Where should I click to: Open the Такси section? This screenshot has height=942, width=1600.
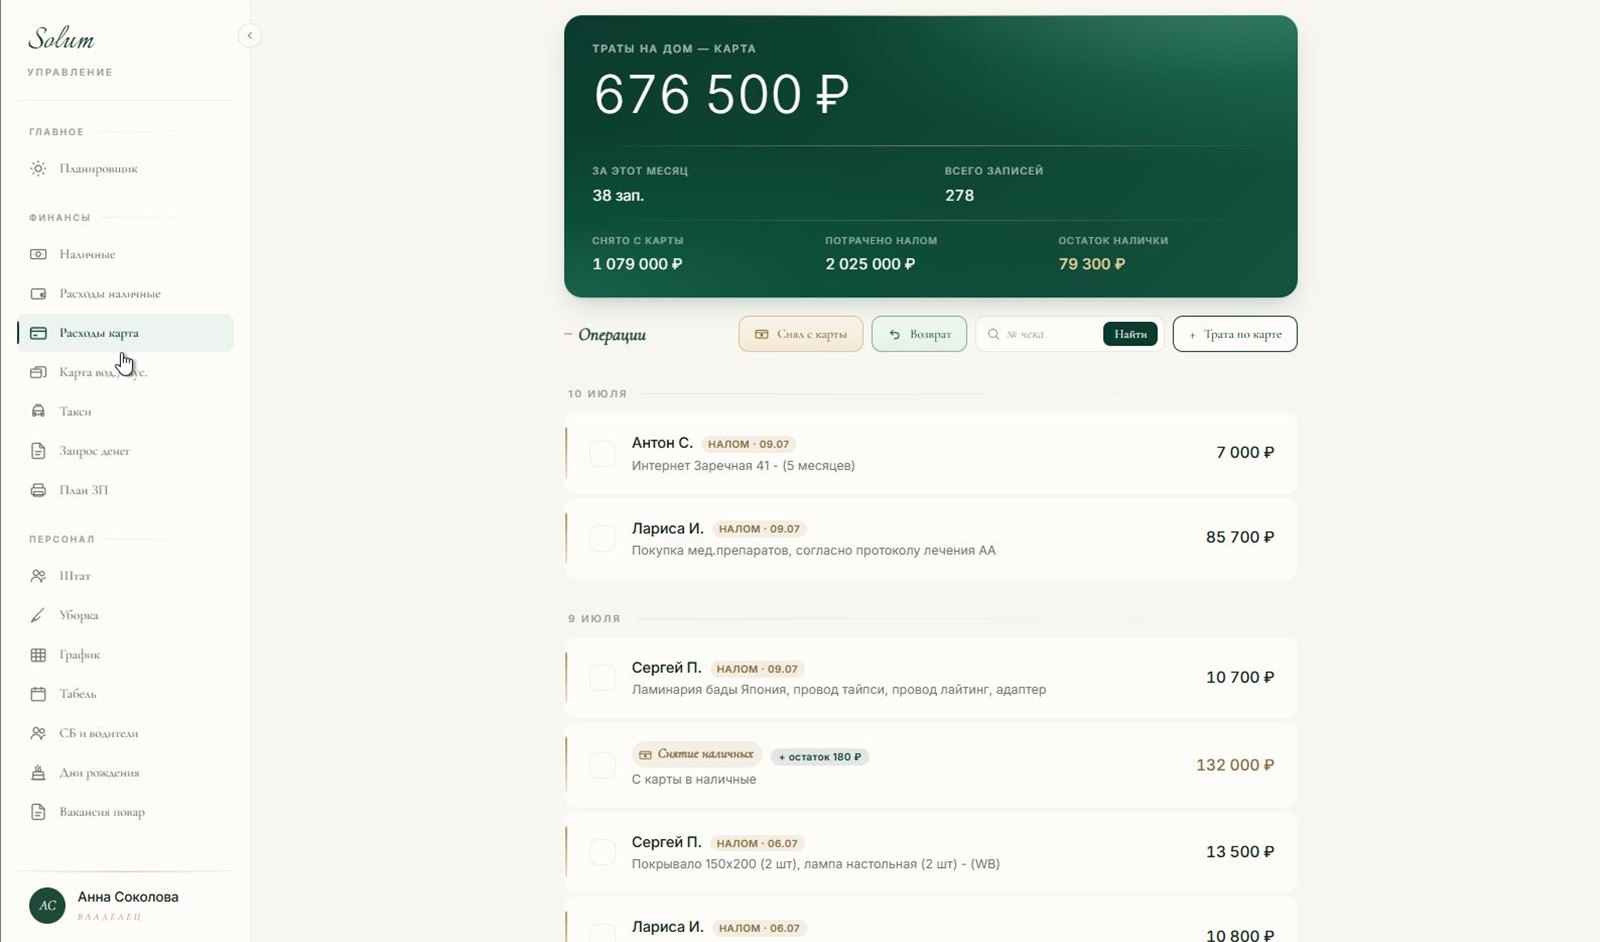(x=125, y=411)
